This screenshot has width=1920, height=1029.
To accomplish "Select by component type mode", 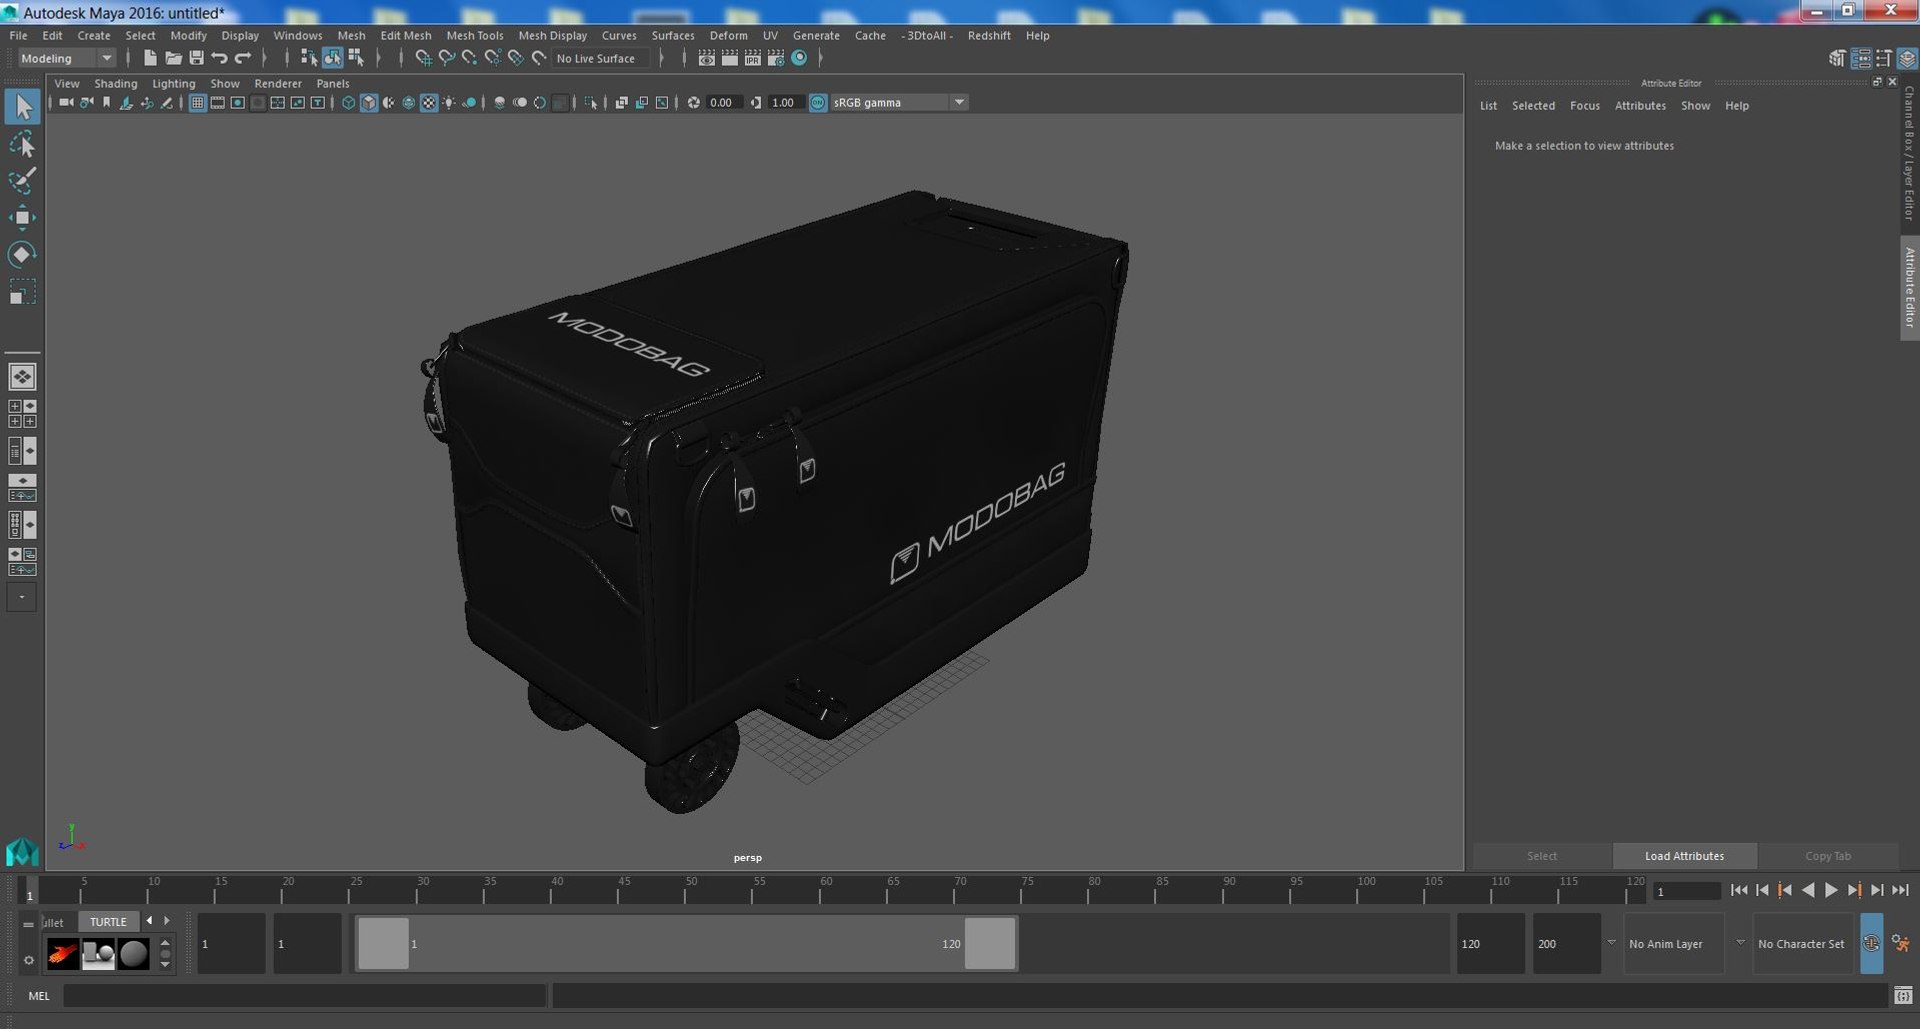I will coord(356,58).
